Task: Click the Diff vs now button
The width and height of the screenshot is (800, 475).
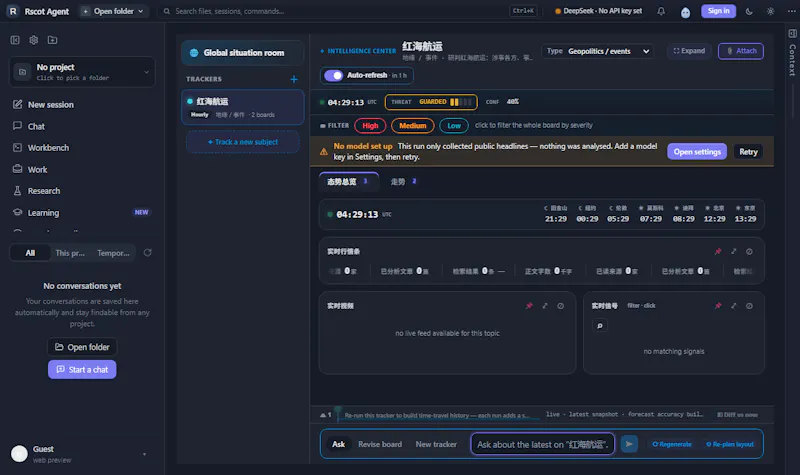Action: tap(737, 415)
